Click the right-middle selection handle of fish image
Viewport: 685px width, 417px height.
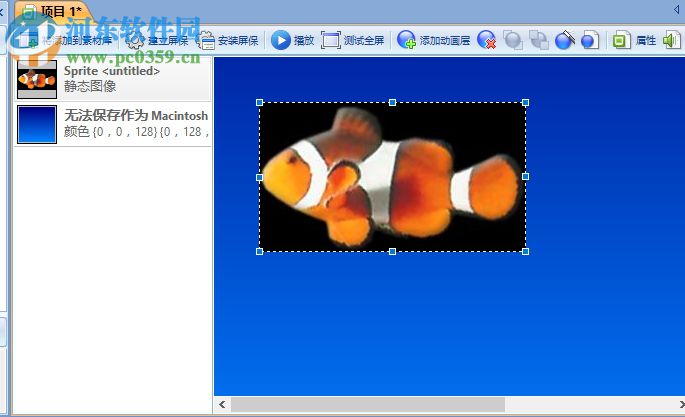tap(526, 176)
